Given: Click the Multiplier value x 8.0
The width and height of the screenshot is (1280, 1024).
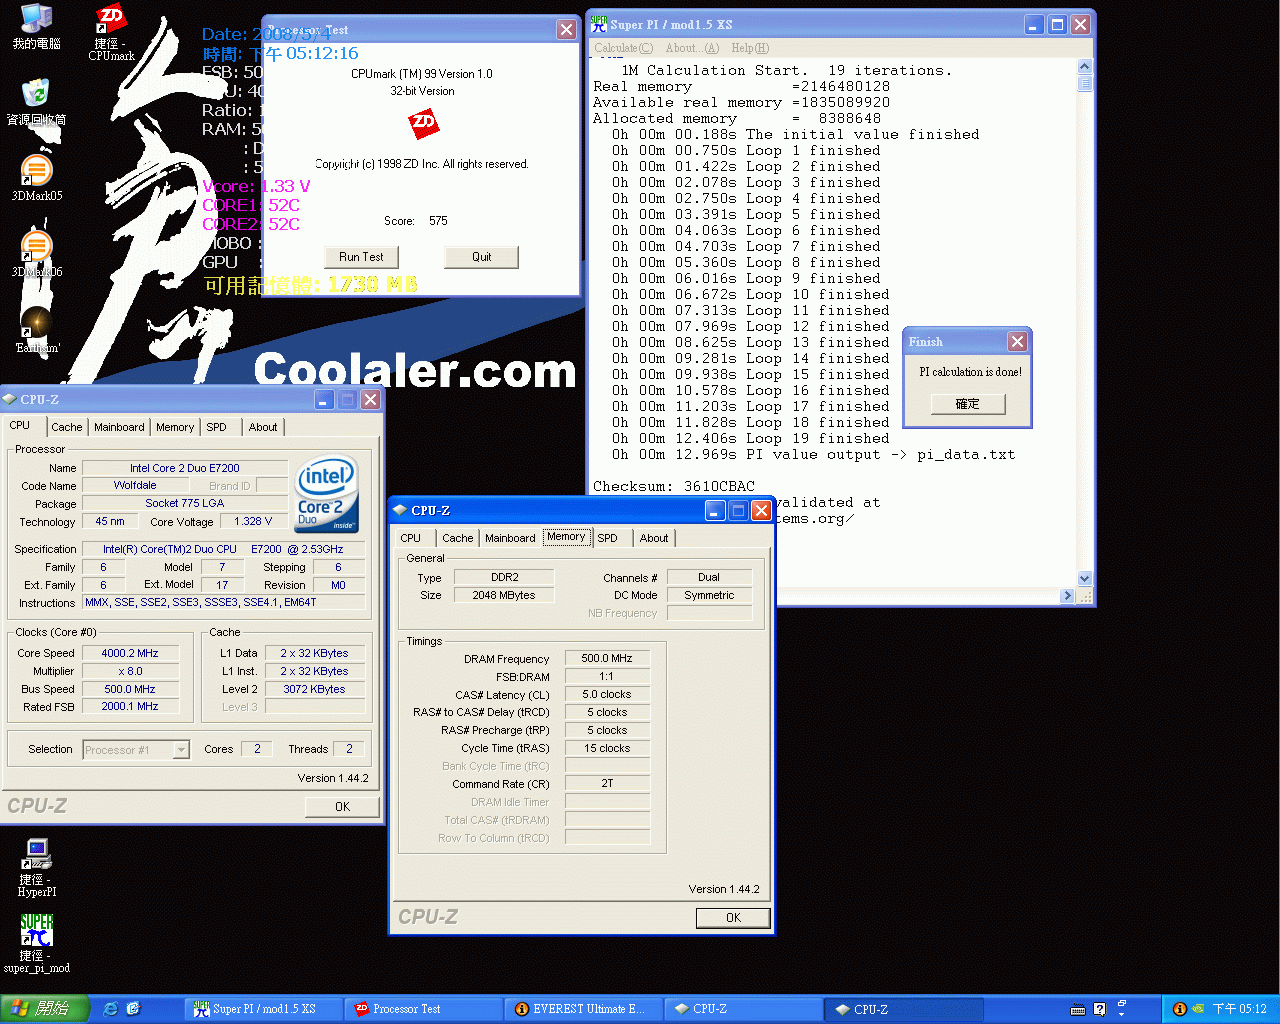Looking at the screenshot, I should 130,671.
